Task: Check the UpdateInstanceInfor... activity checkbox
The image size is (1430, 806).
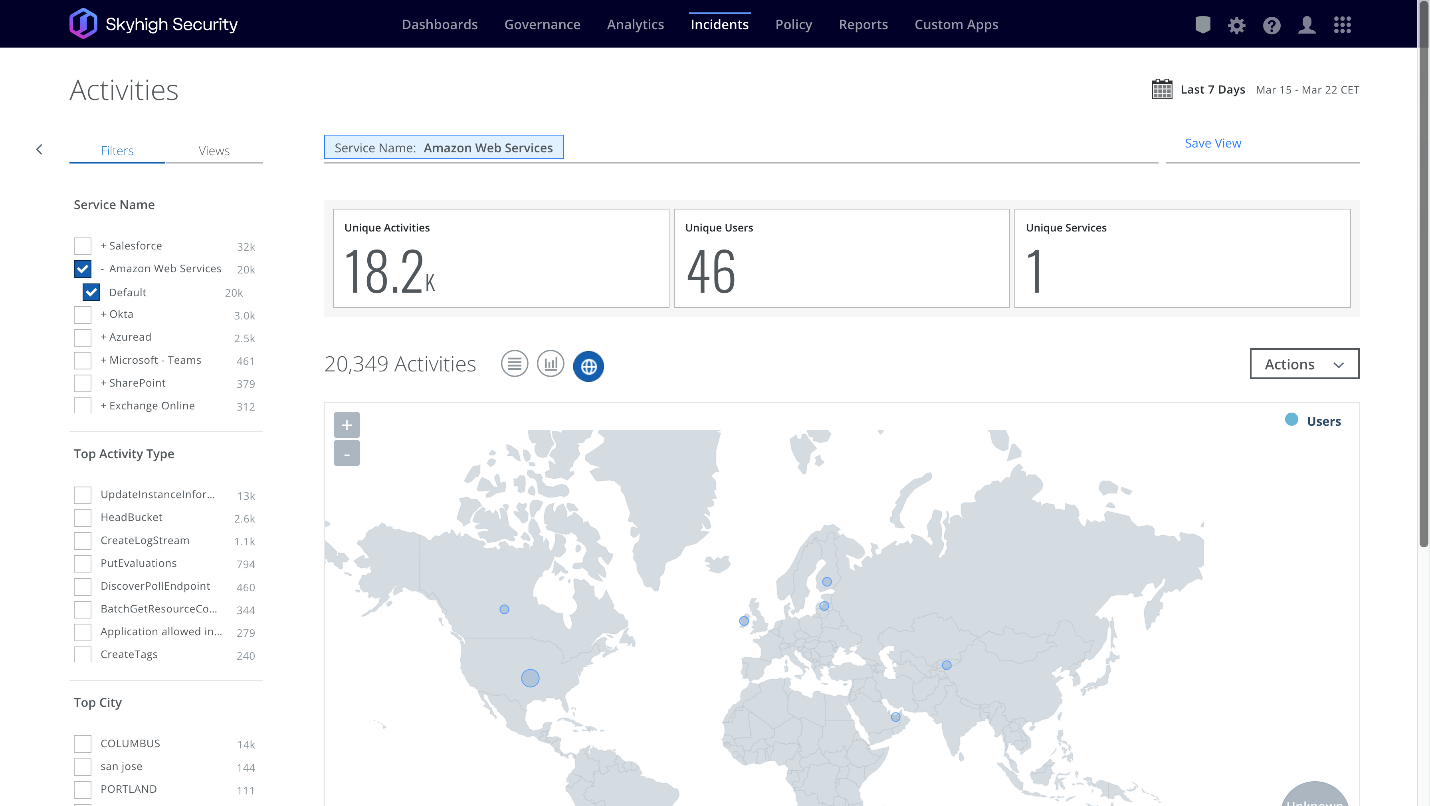Action: click(83, 495)
